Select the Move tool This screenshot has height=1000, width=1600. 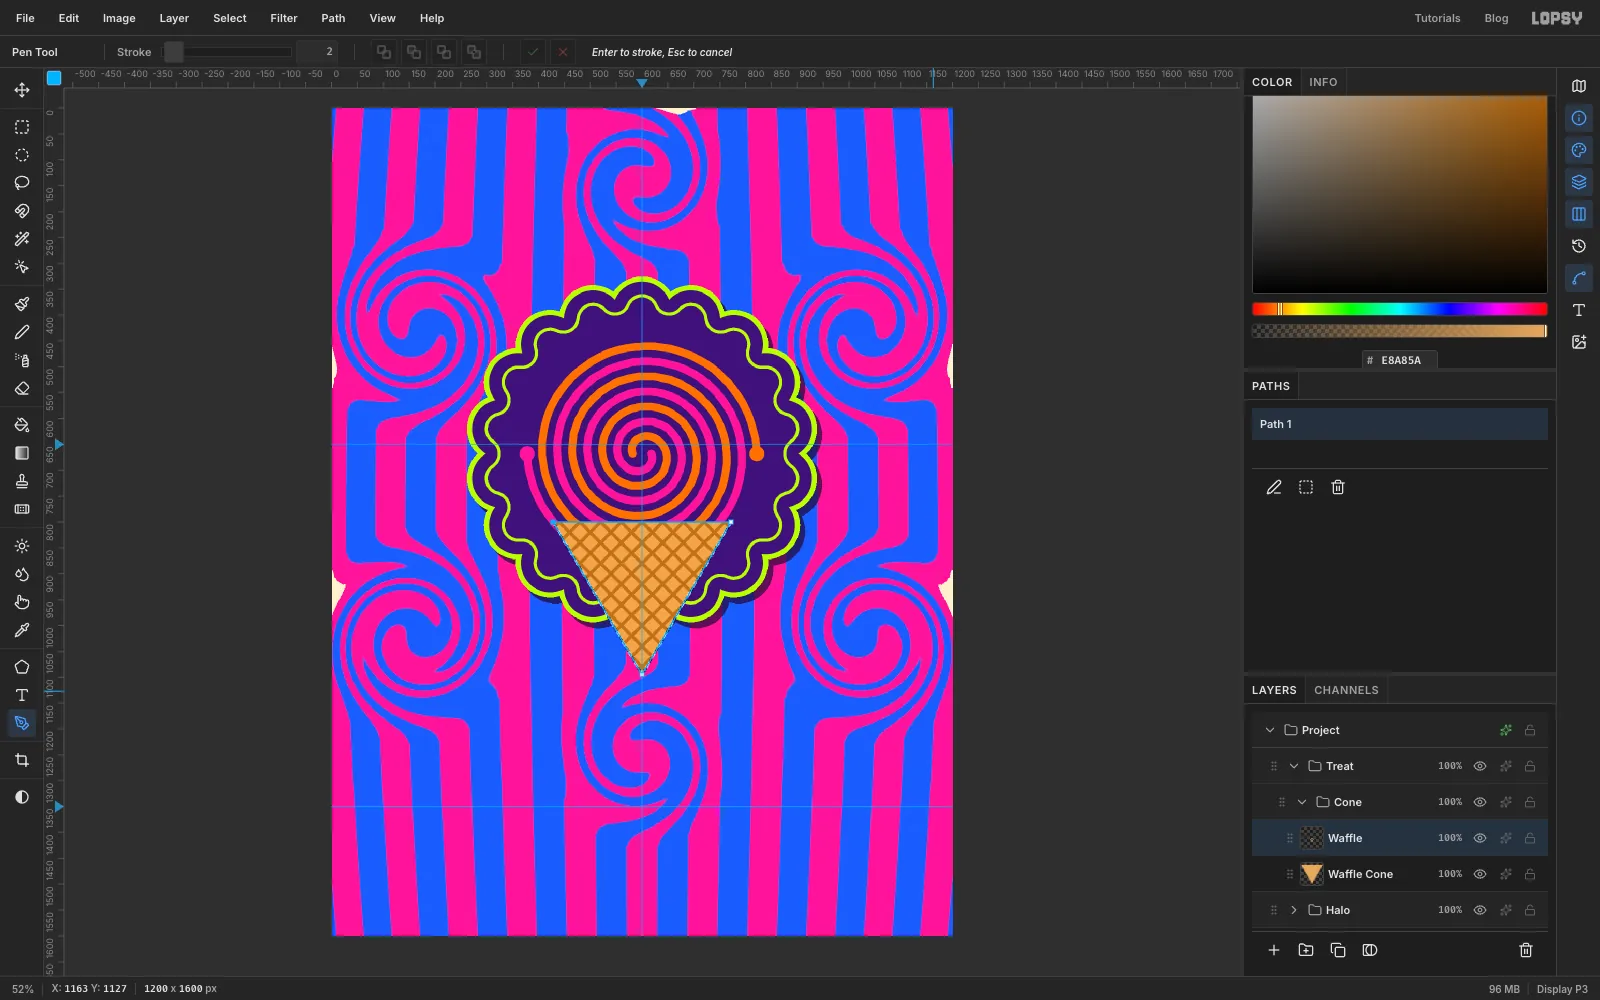point(22,90)
